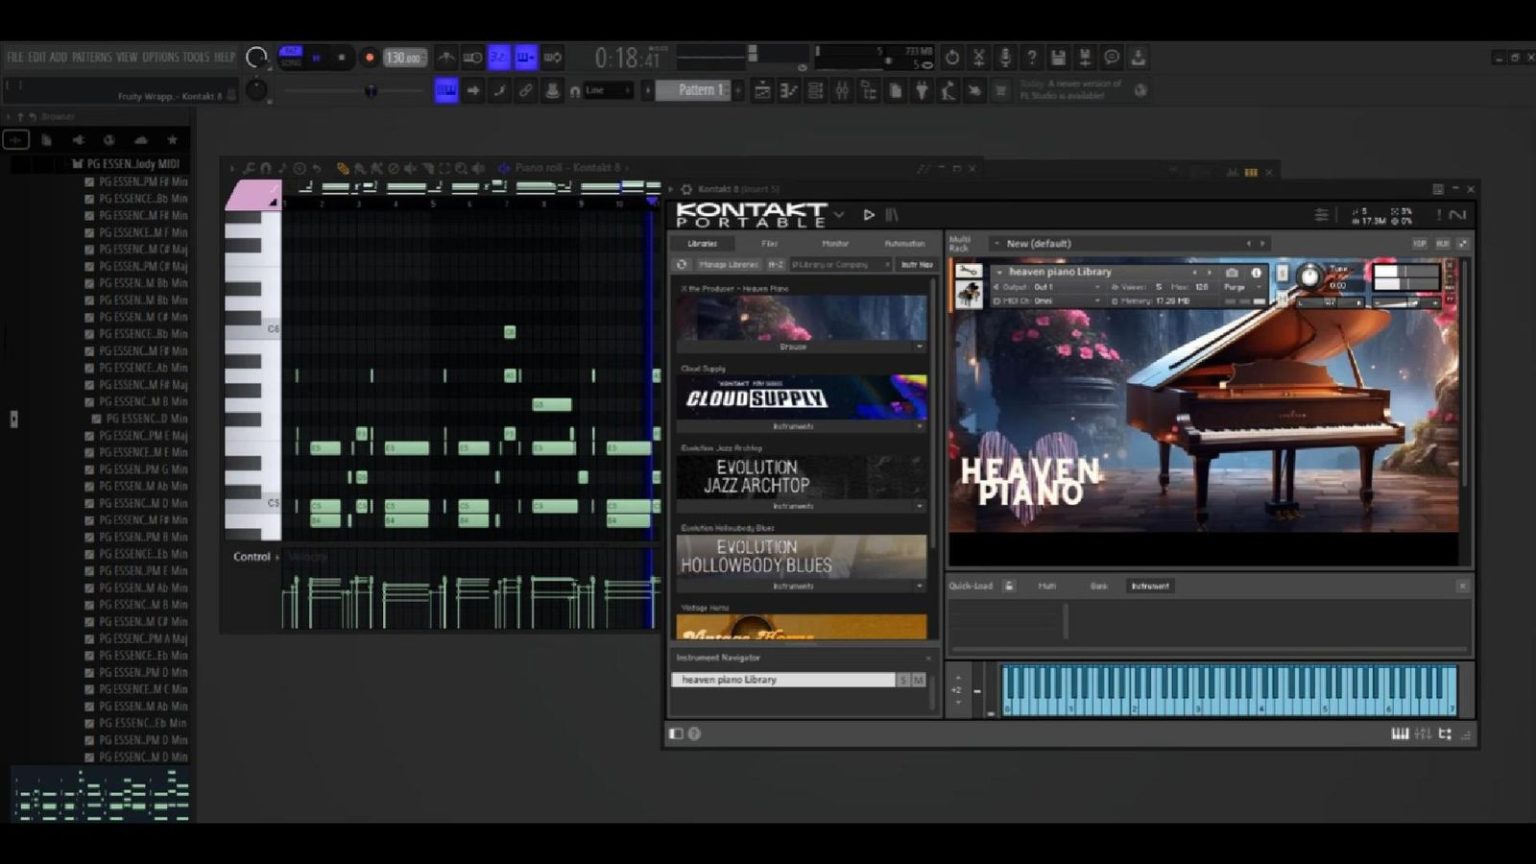This screenshot has height=864, width=1536.
Task: Open the Control lane dropdown in piano roll
Action: (257, 557)
